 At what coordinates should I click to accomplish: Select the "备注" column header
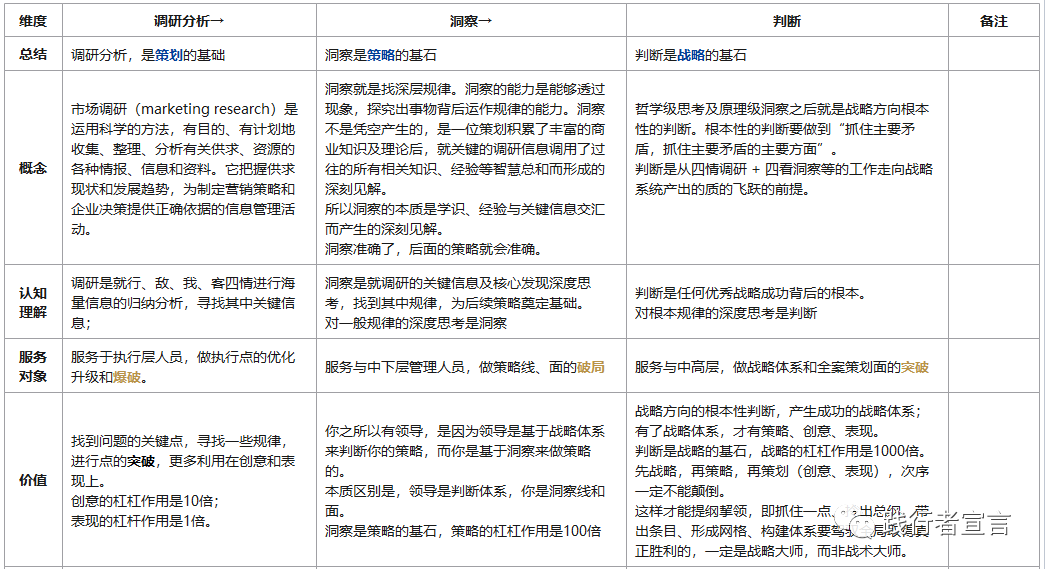tap(994, 21)
